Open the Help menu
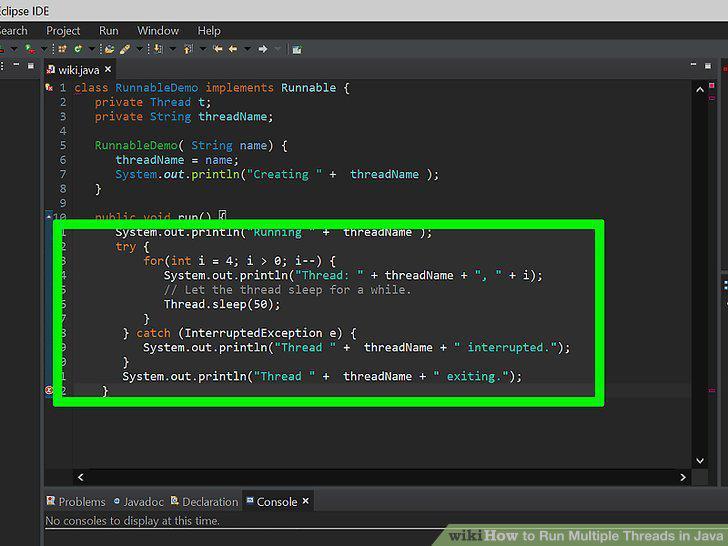728x546 pixels. tap(209, 31)
